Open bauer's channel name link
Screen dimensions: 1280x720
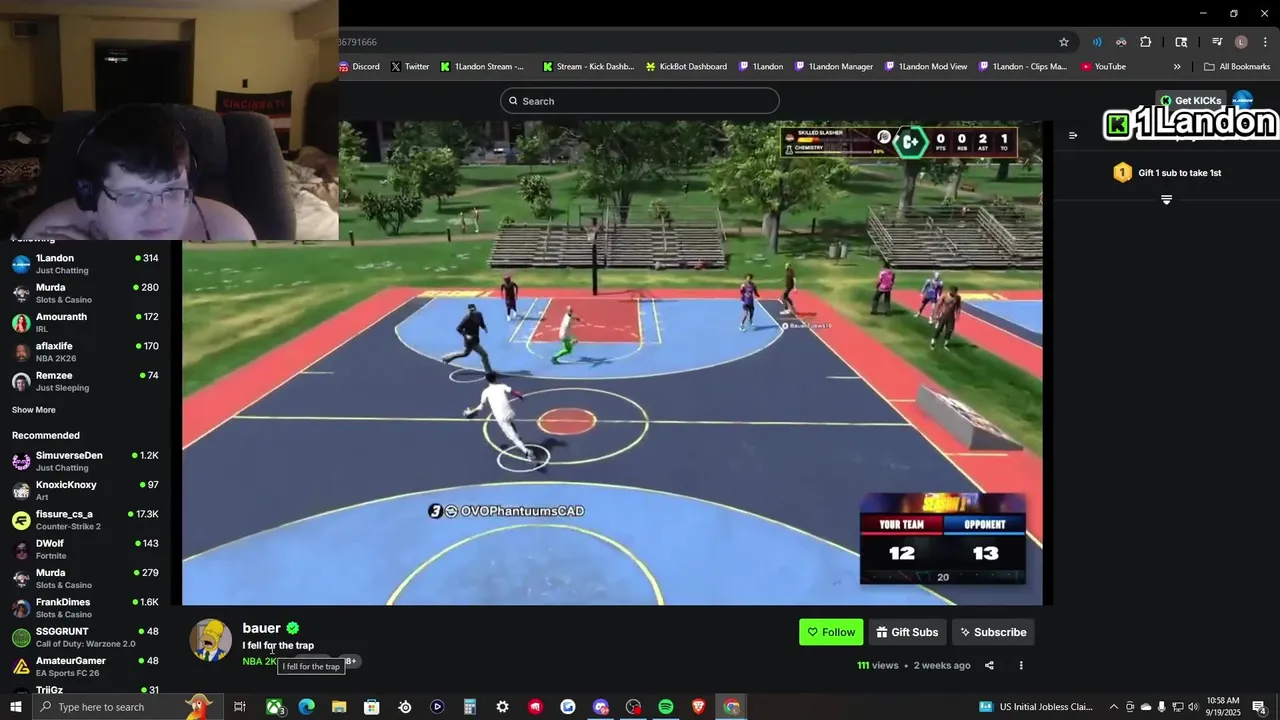[261, 628]
